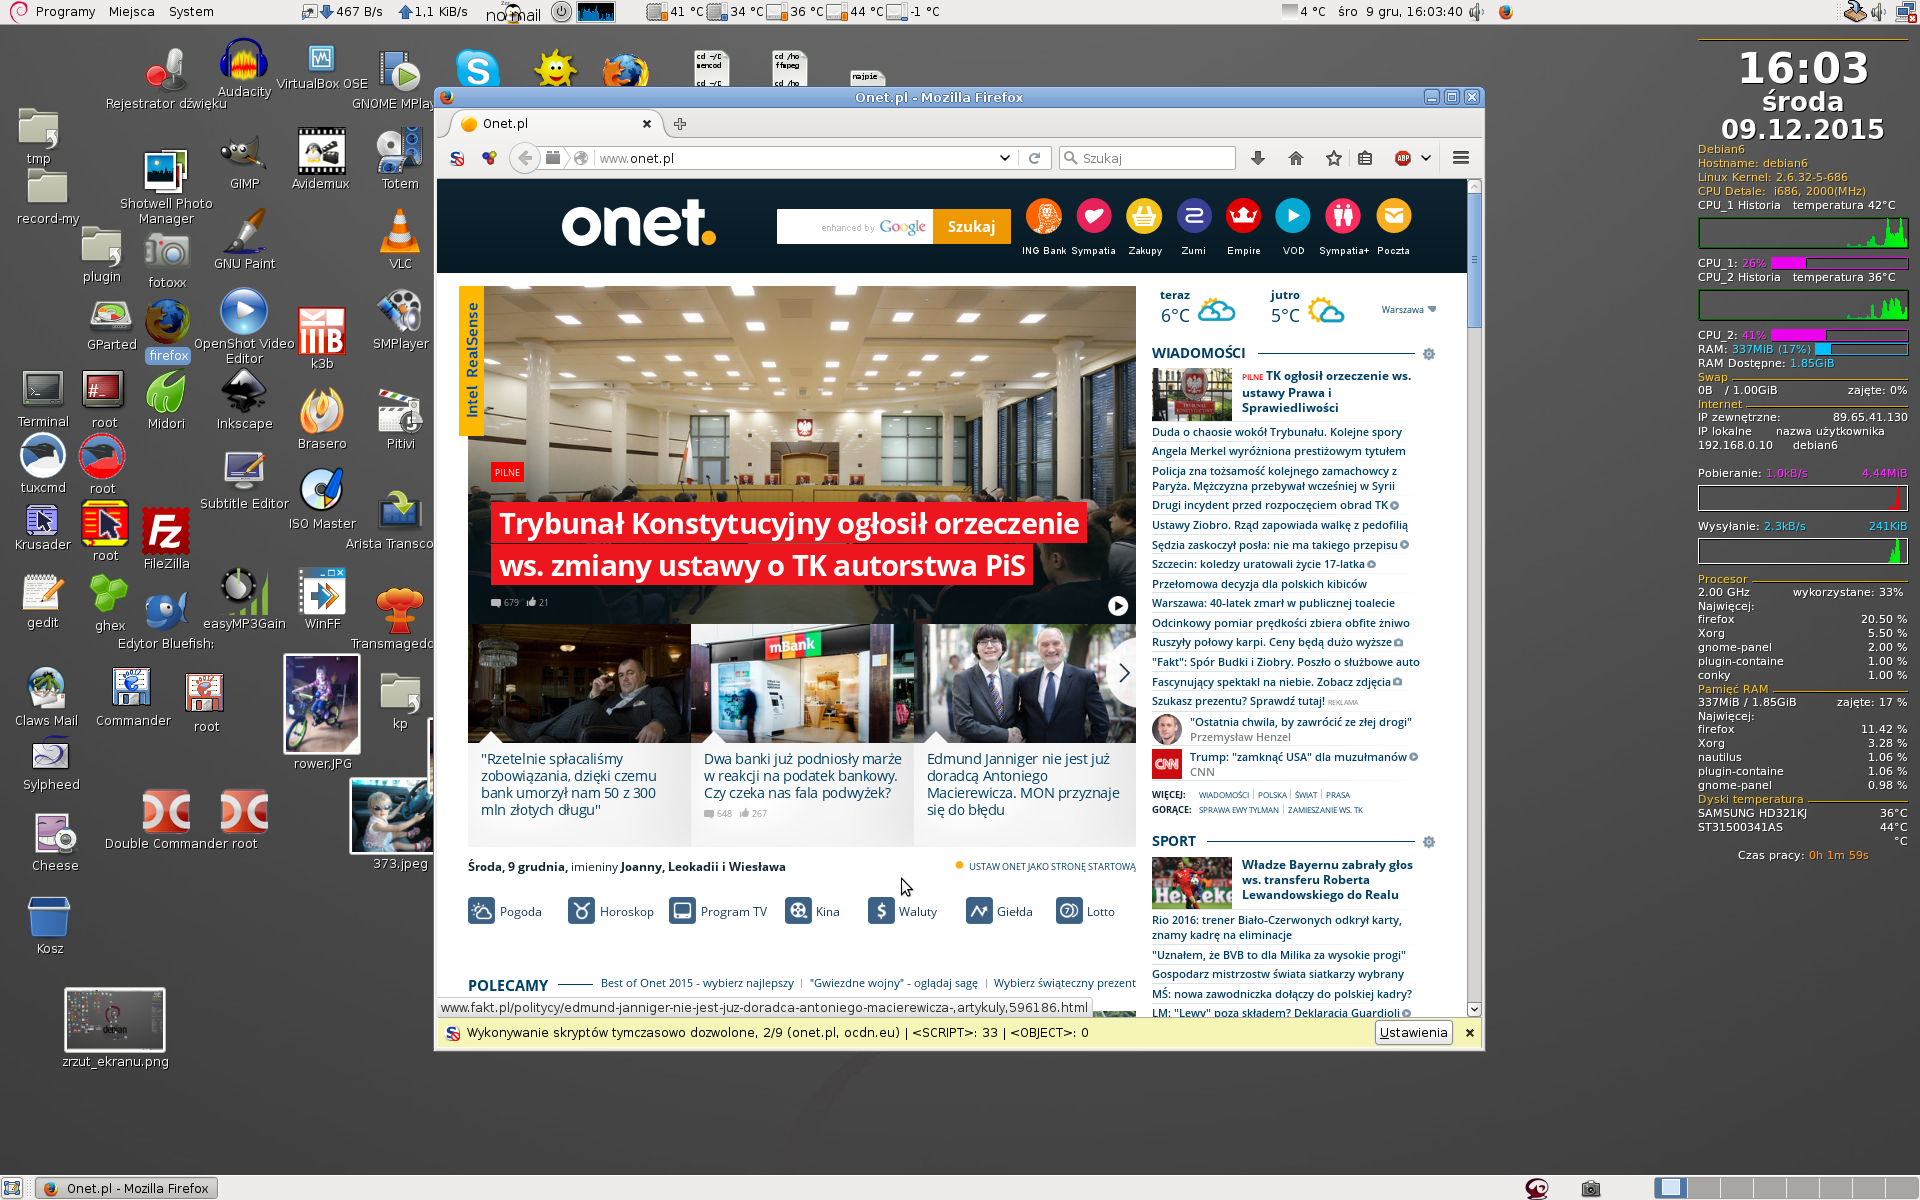Screen dimensions: 1920x1200
Task: Click the Onet Empire crown icon
Action: coord(1243,216)
